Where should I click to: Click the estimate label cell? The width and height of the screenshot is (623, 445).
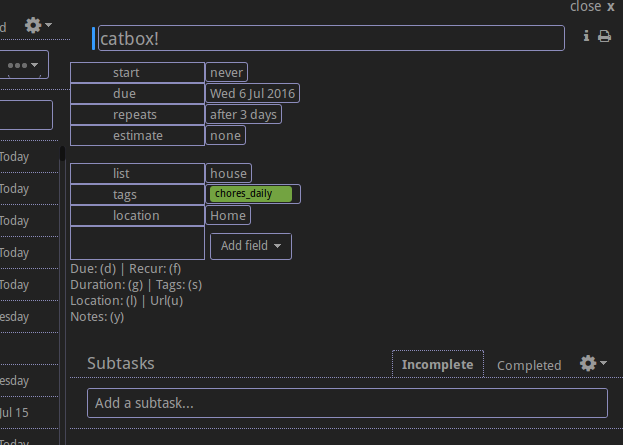tap(137, 135)
